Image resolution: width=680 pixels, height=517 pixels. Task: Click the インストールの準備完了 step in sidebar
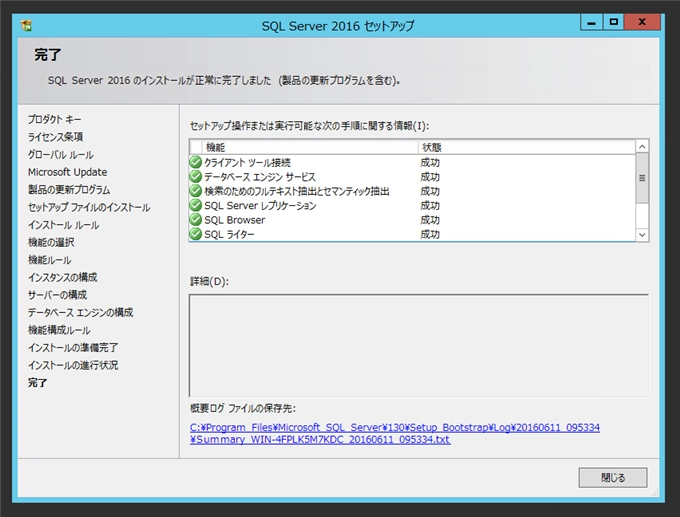point(73,348)
